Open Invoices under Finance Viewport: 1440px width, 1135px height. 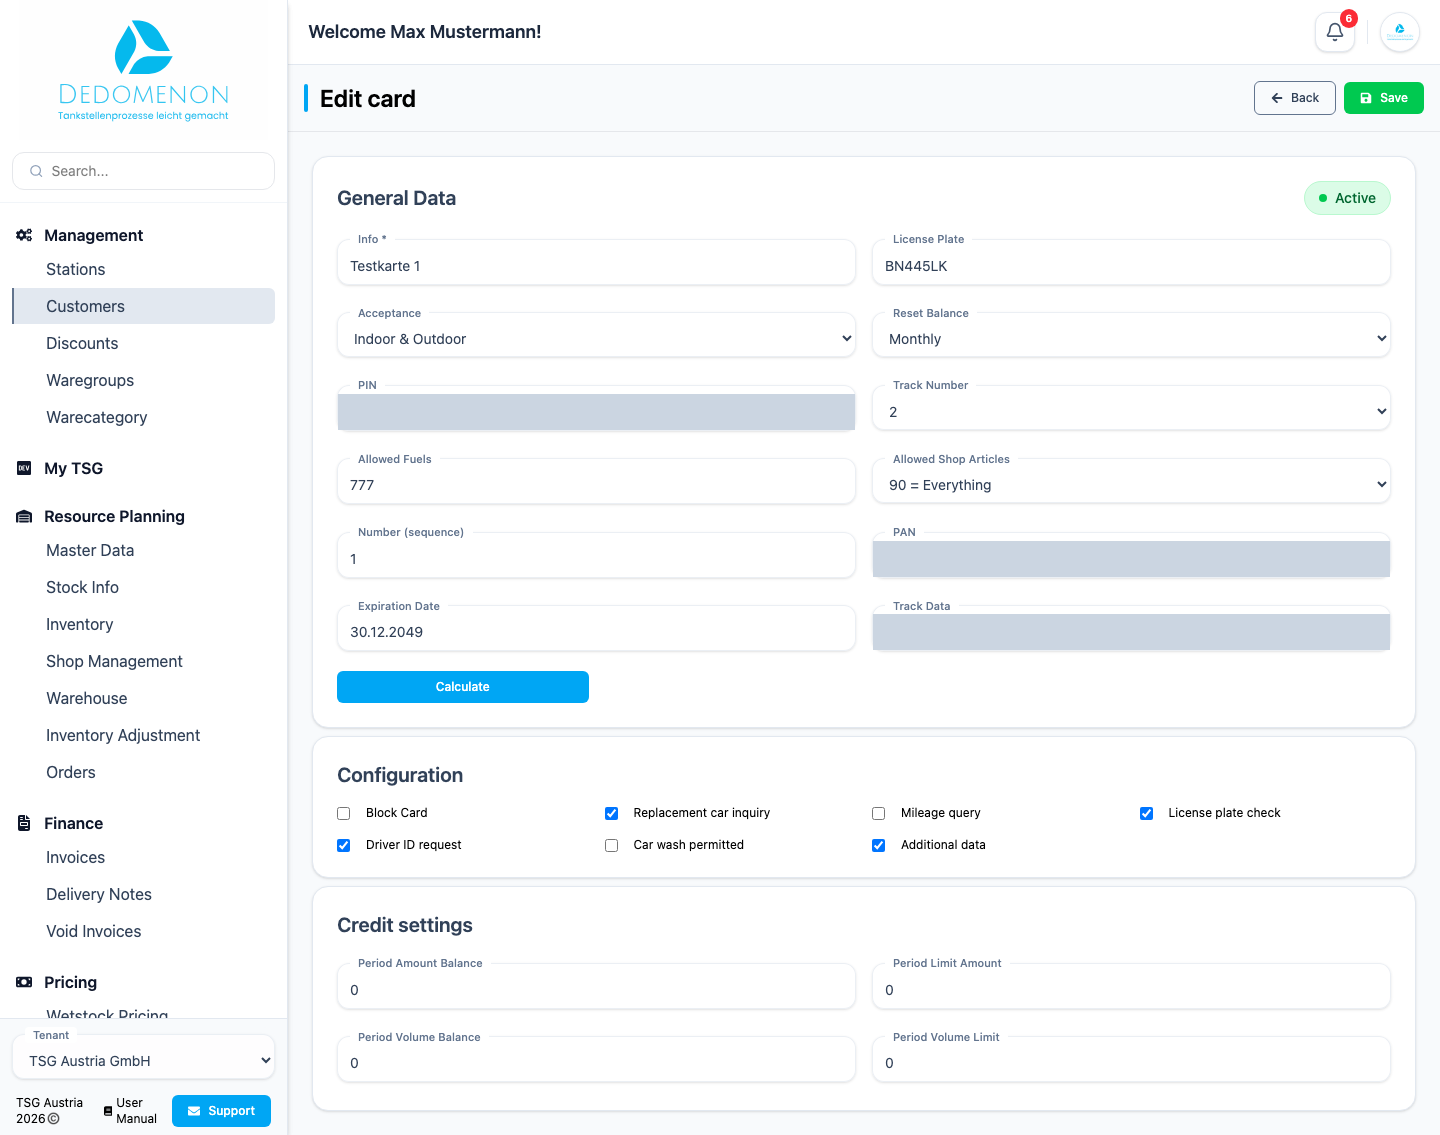point(75,857)
